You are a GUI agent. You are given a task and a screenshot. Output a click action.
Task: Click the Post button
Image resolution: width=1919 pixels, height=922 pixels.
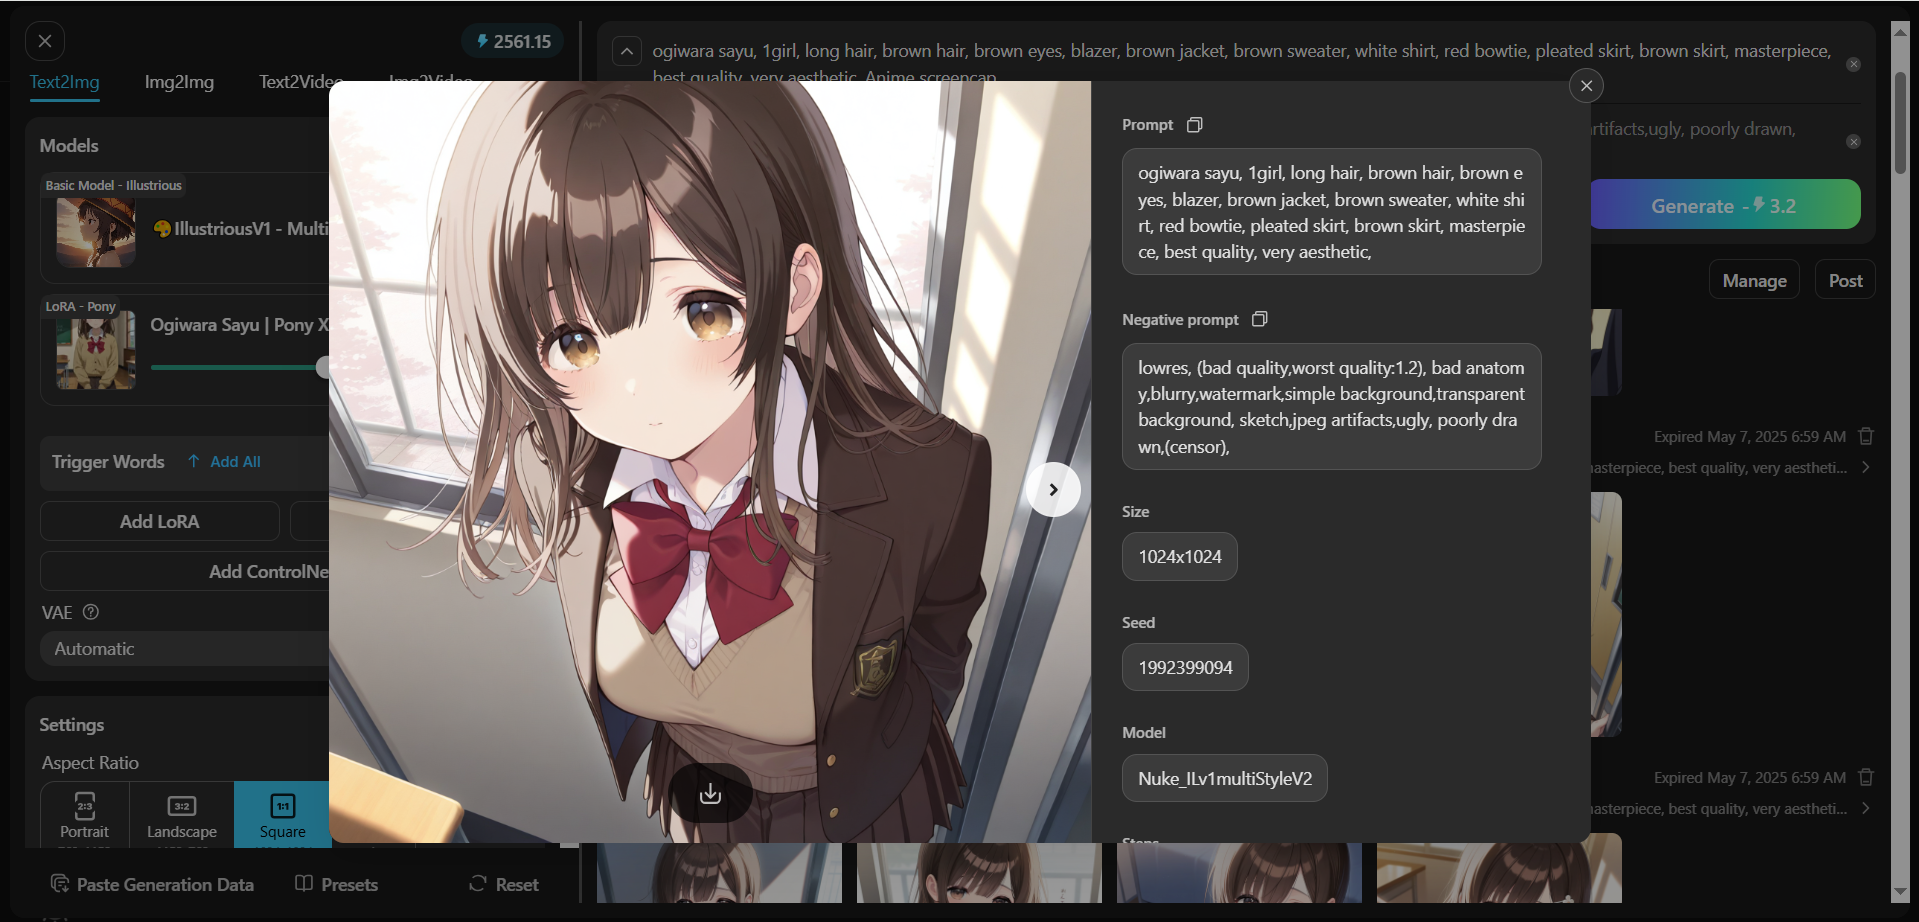tap(1845, 281)
